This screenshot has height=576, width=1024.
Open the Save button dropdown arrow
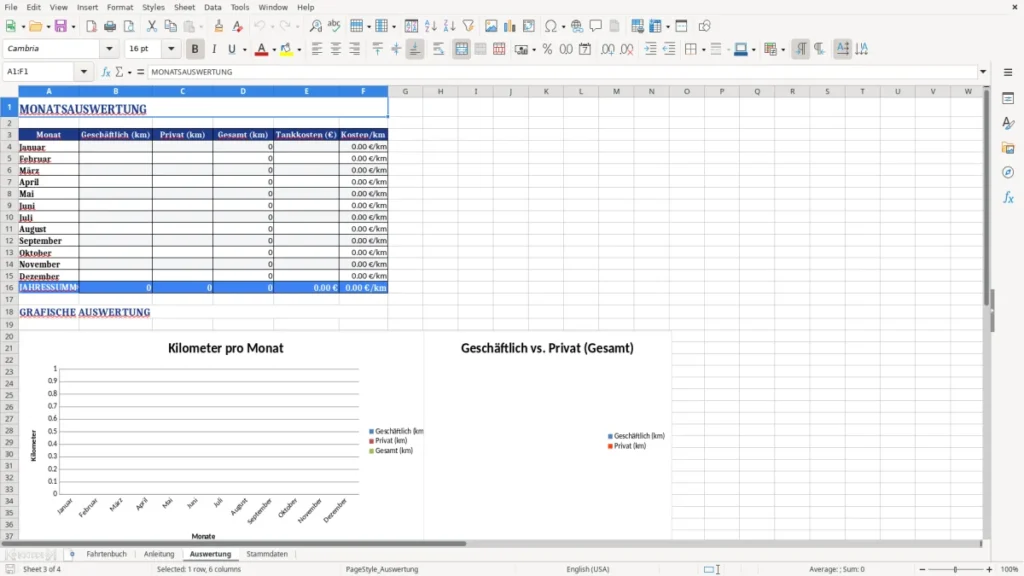click(x=73, y=27)
